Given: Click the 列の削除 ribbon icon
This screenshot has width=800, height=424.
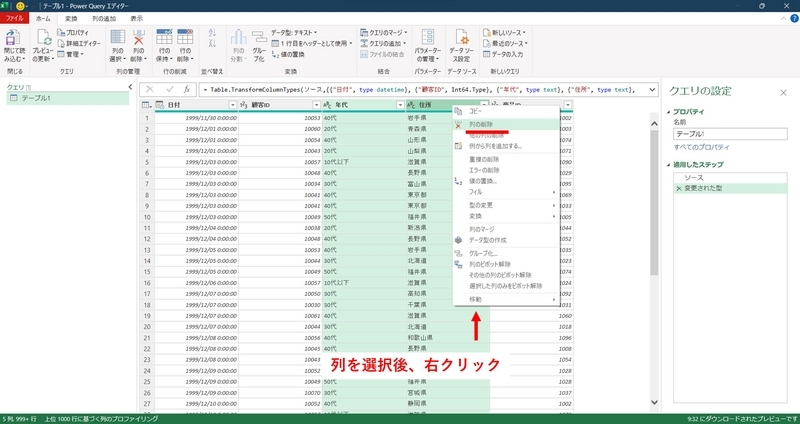Looking at the screenshot, I should pyautogui.click(x=138, y=37).
